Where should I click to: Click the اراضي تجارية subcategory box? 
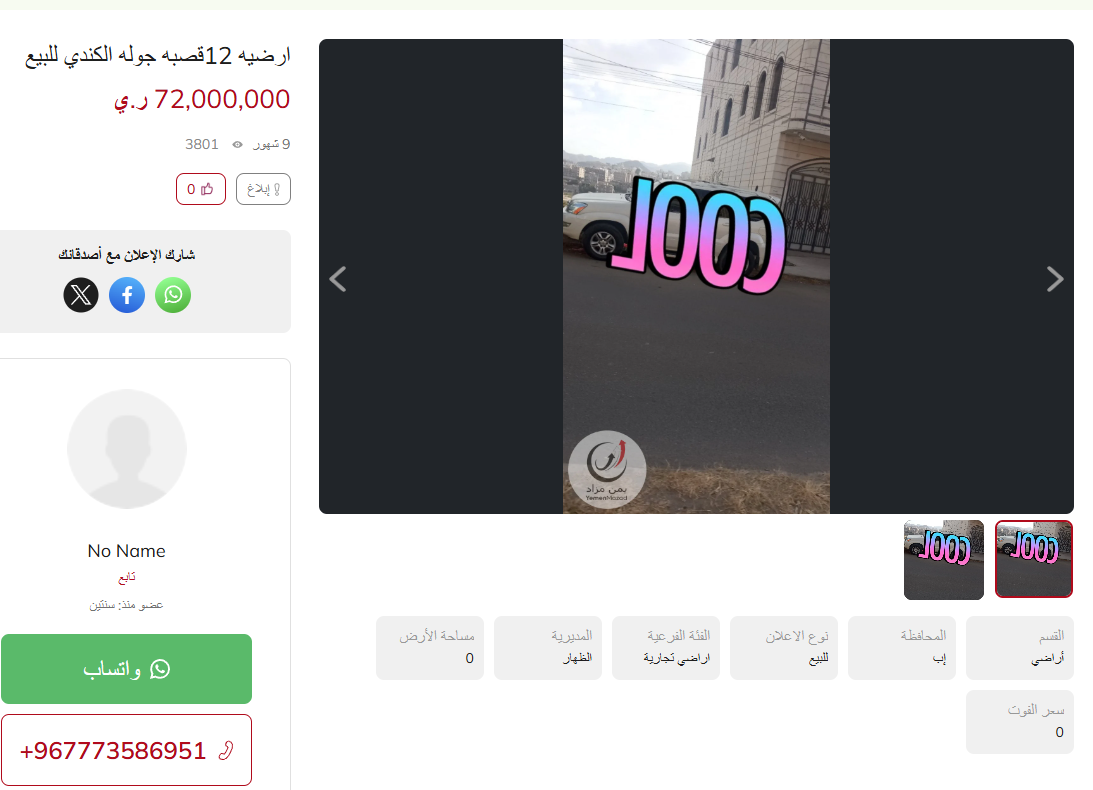point(666,648)
